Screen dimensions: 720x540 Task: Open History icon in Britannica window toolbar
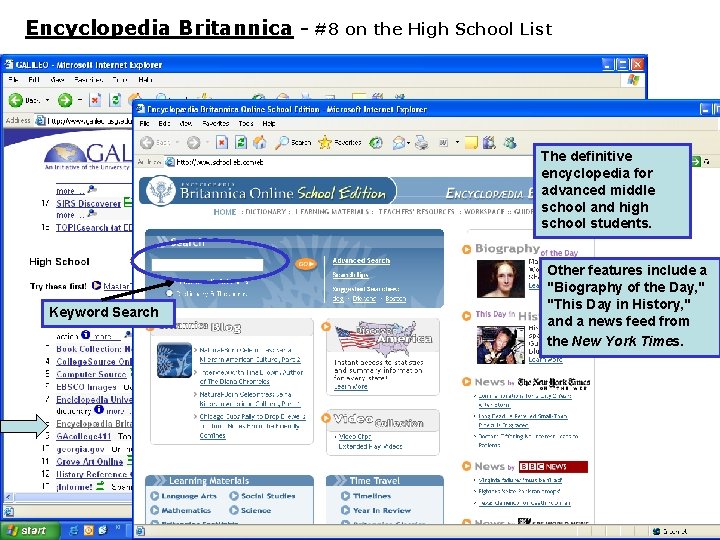click(x=376, y=143)
